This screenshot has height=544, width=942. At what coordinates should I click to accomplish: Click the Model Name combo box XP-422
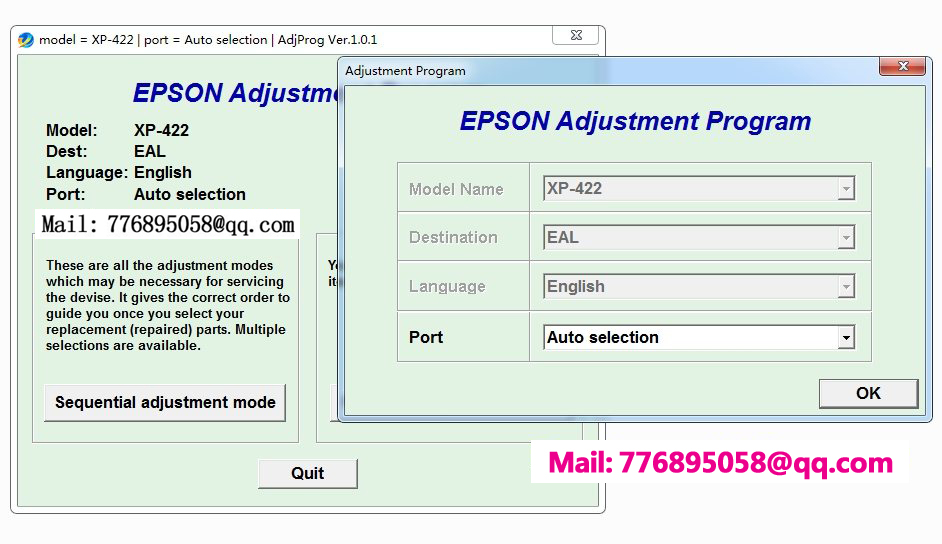tap(699, 189)
